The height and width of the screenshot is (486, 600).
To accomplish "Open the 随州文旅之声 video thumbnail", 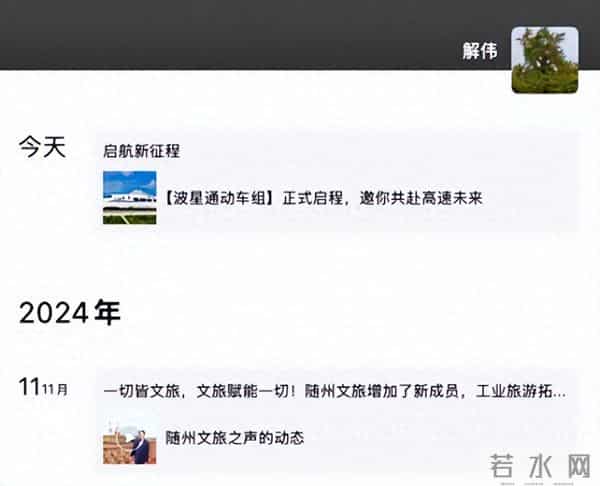I will pyautogui.click(x=130, y=443).
